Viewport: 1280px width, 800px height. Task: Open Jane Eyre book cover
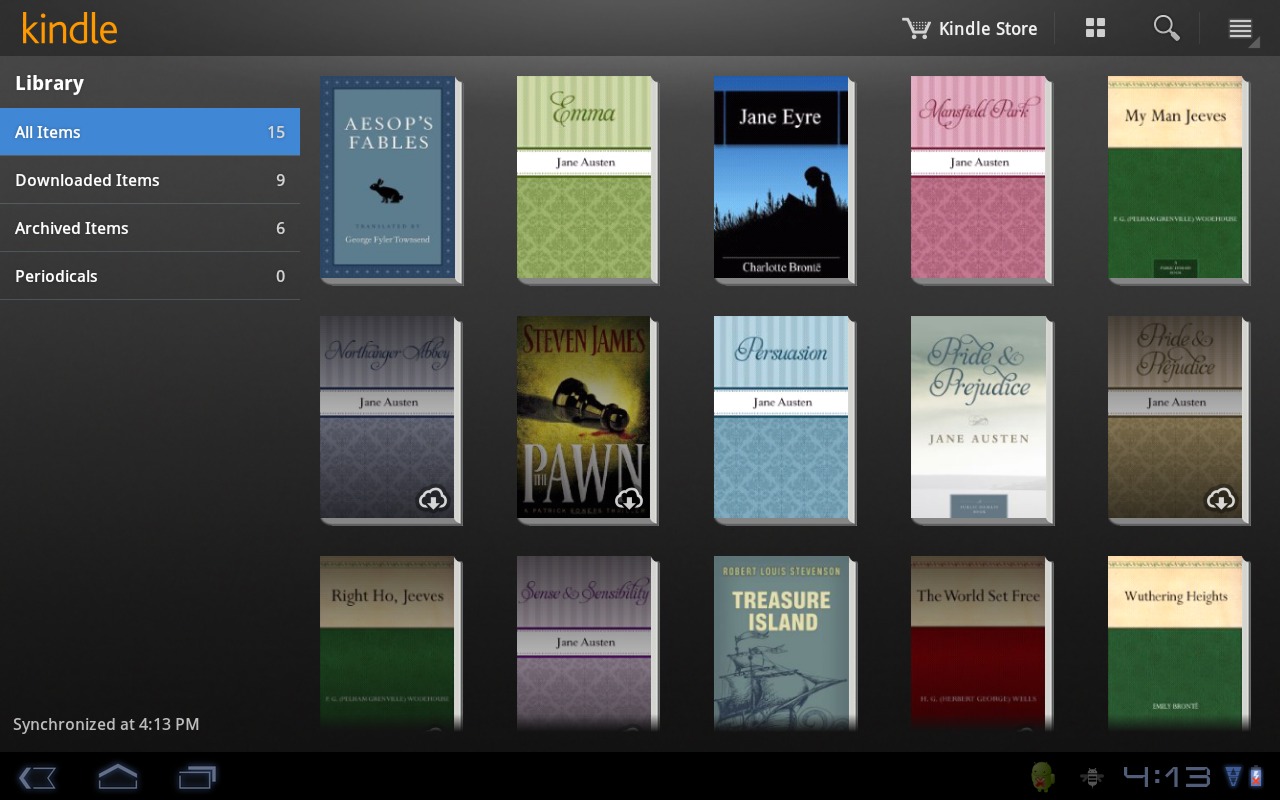click(784, 180)
